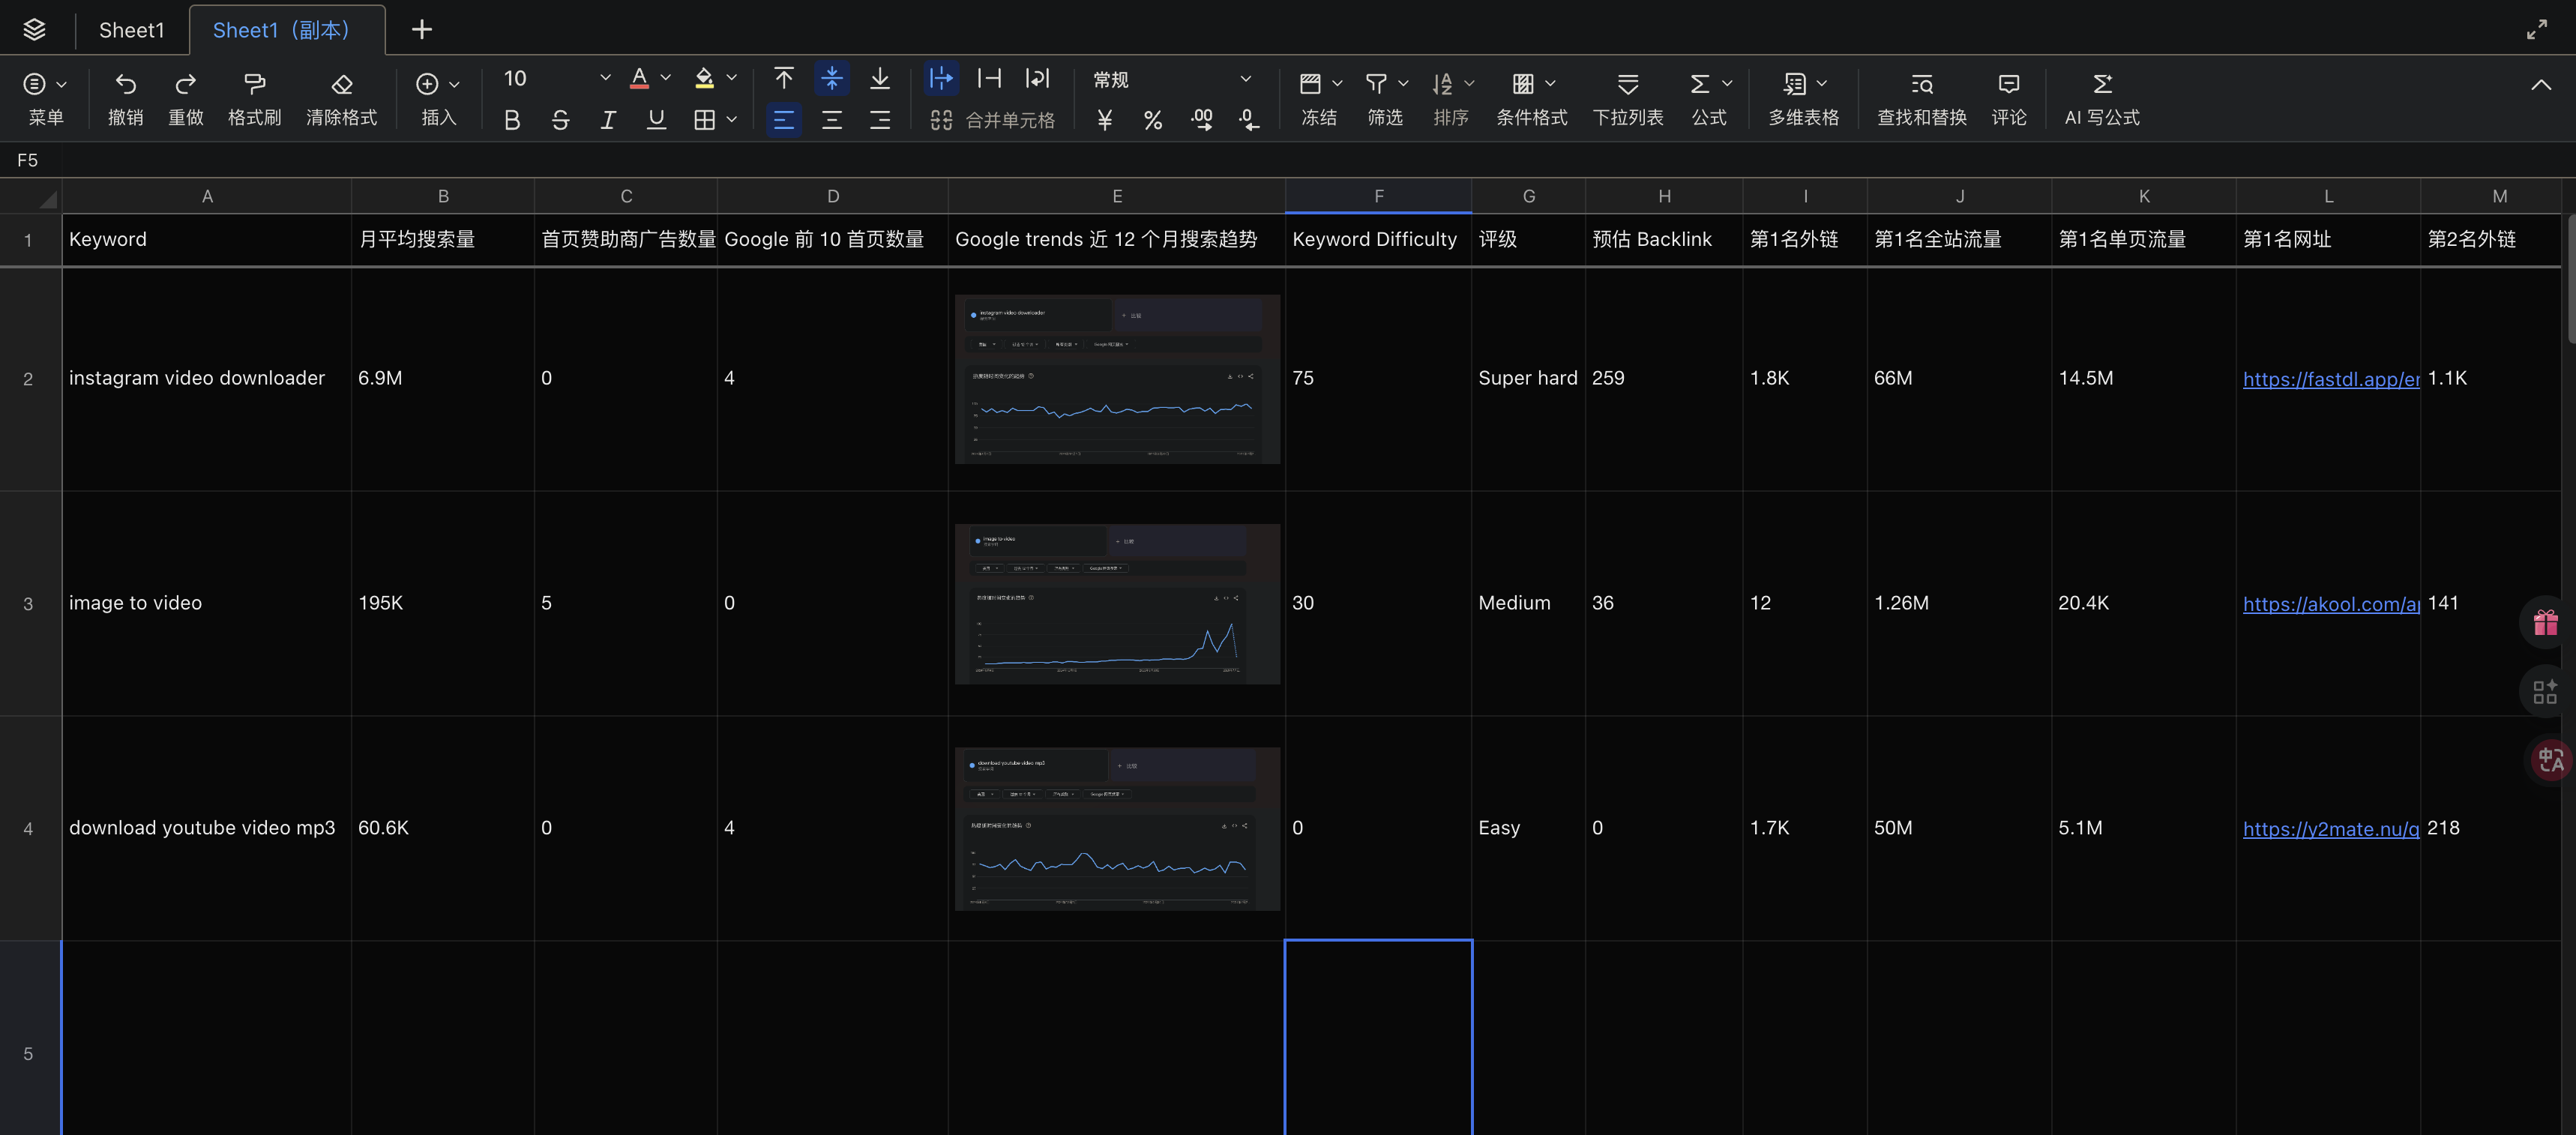Open Find and Replace (查找和替换)
This screenshot has height=1135, width=2576.
click(1921, 84)
